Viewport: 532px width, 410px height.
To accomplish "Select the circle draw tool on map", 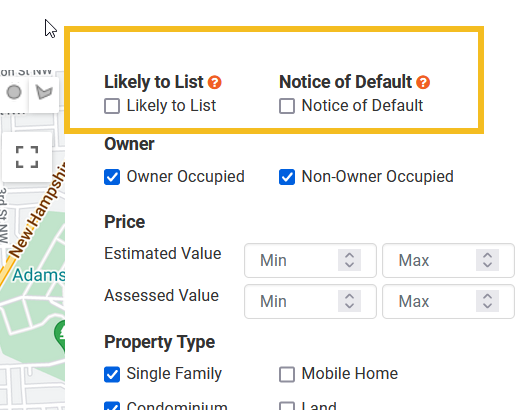I will click(14, 92).
